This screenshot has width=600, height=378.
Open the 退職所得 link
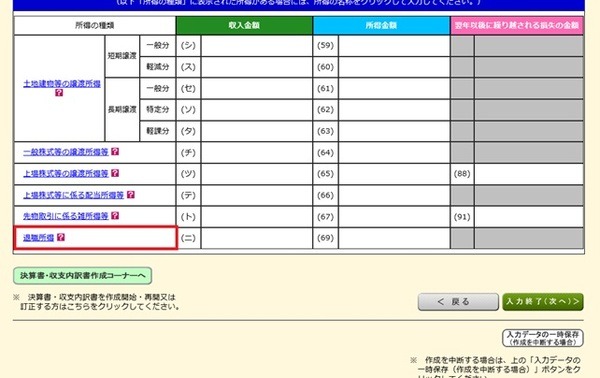(38, 238)
